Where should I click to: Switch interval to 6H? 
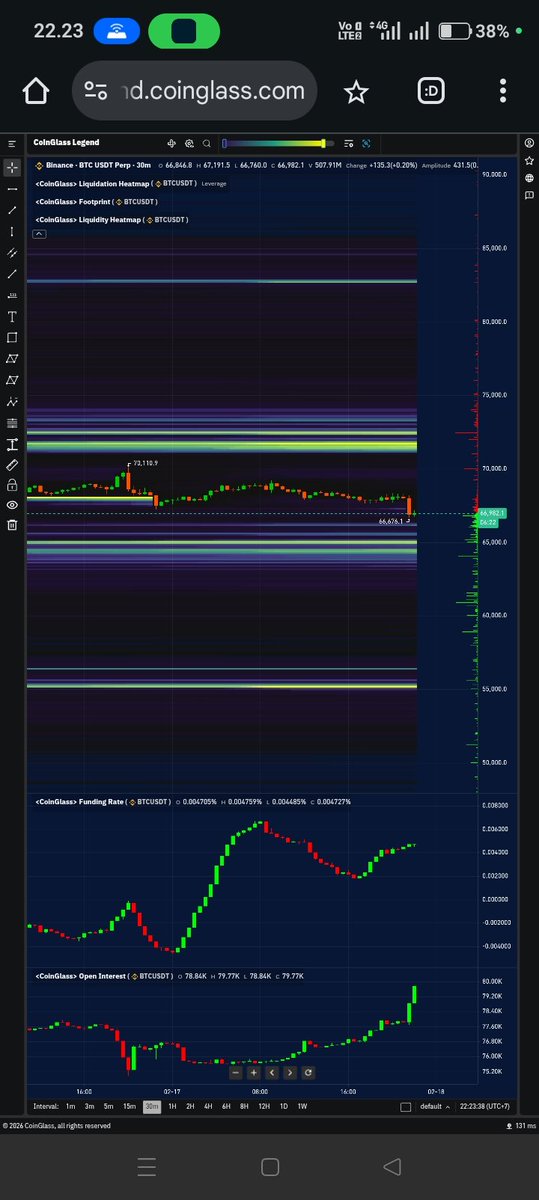point(227,1107)
